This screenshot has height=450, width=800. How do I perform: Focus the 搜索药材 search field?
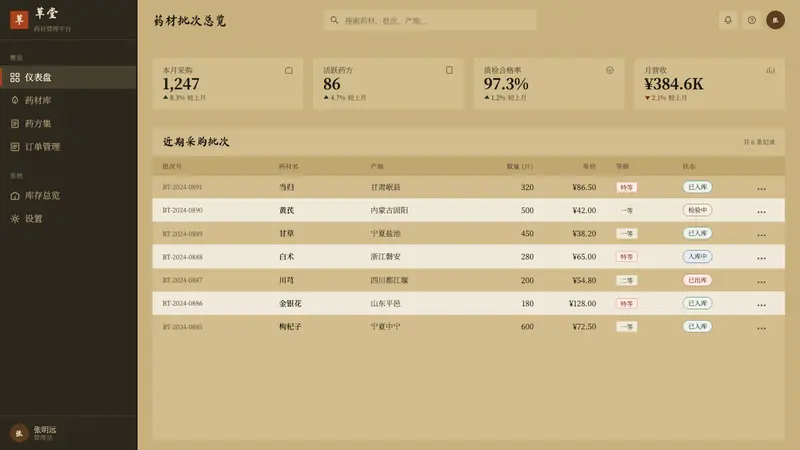tap(430, 20)
